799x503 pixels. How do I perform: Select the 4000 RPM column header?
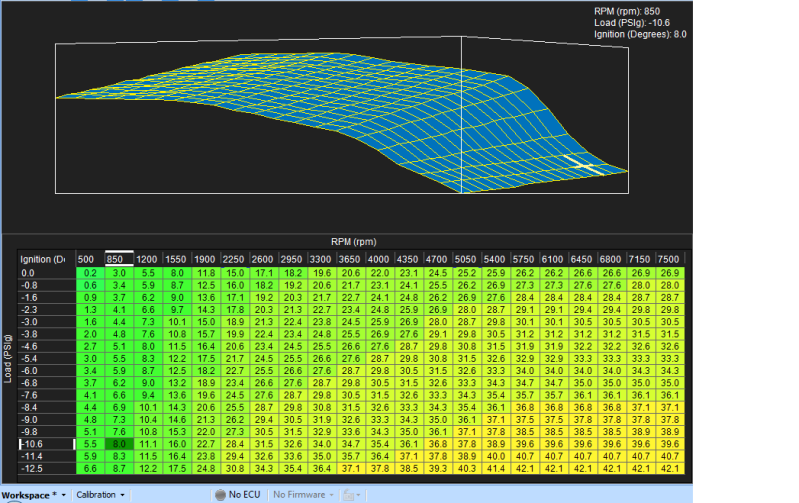coord(379,259)
